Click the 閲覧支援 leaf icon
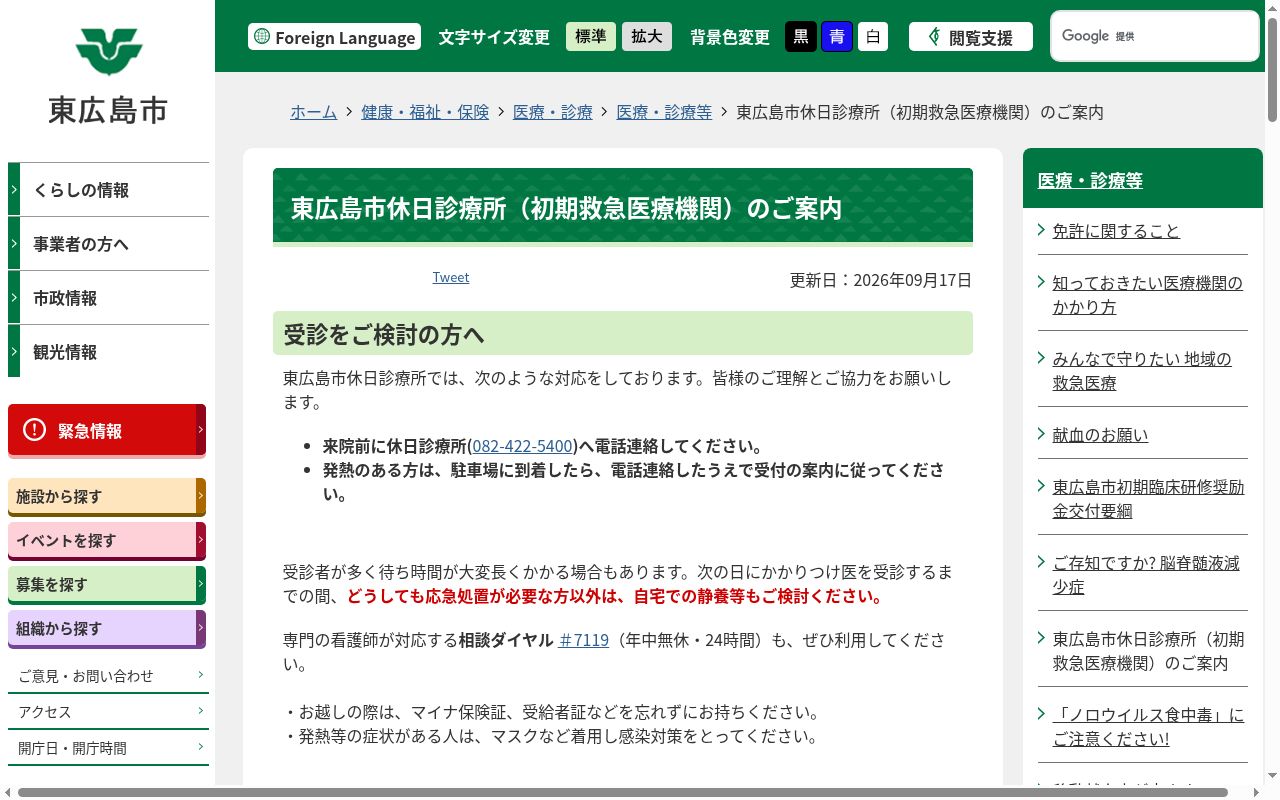The width and height of the screenshot is (1280, 800). coord(934,37)
